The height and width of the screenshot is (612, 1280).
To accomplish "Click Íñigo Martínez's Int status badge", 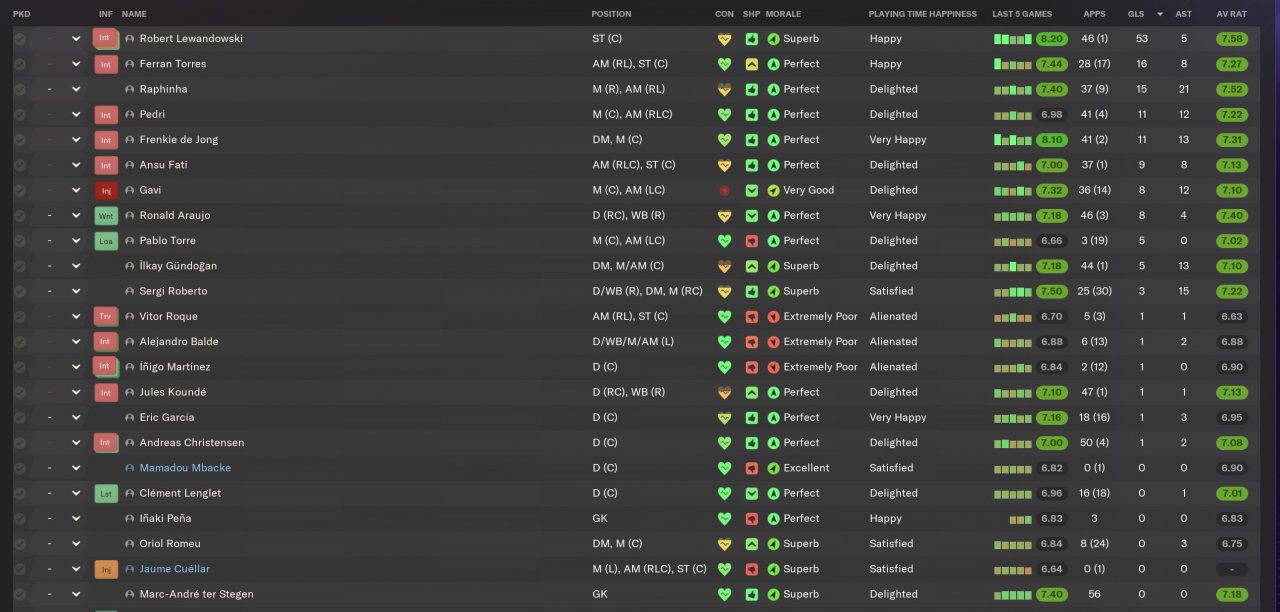I will (105, 366).
